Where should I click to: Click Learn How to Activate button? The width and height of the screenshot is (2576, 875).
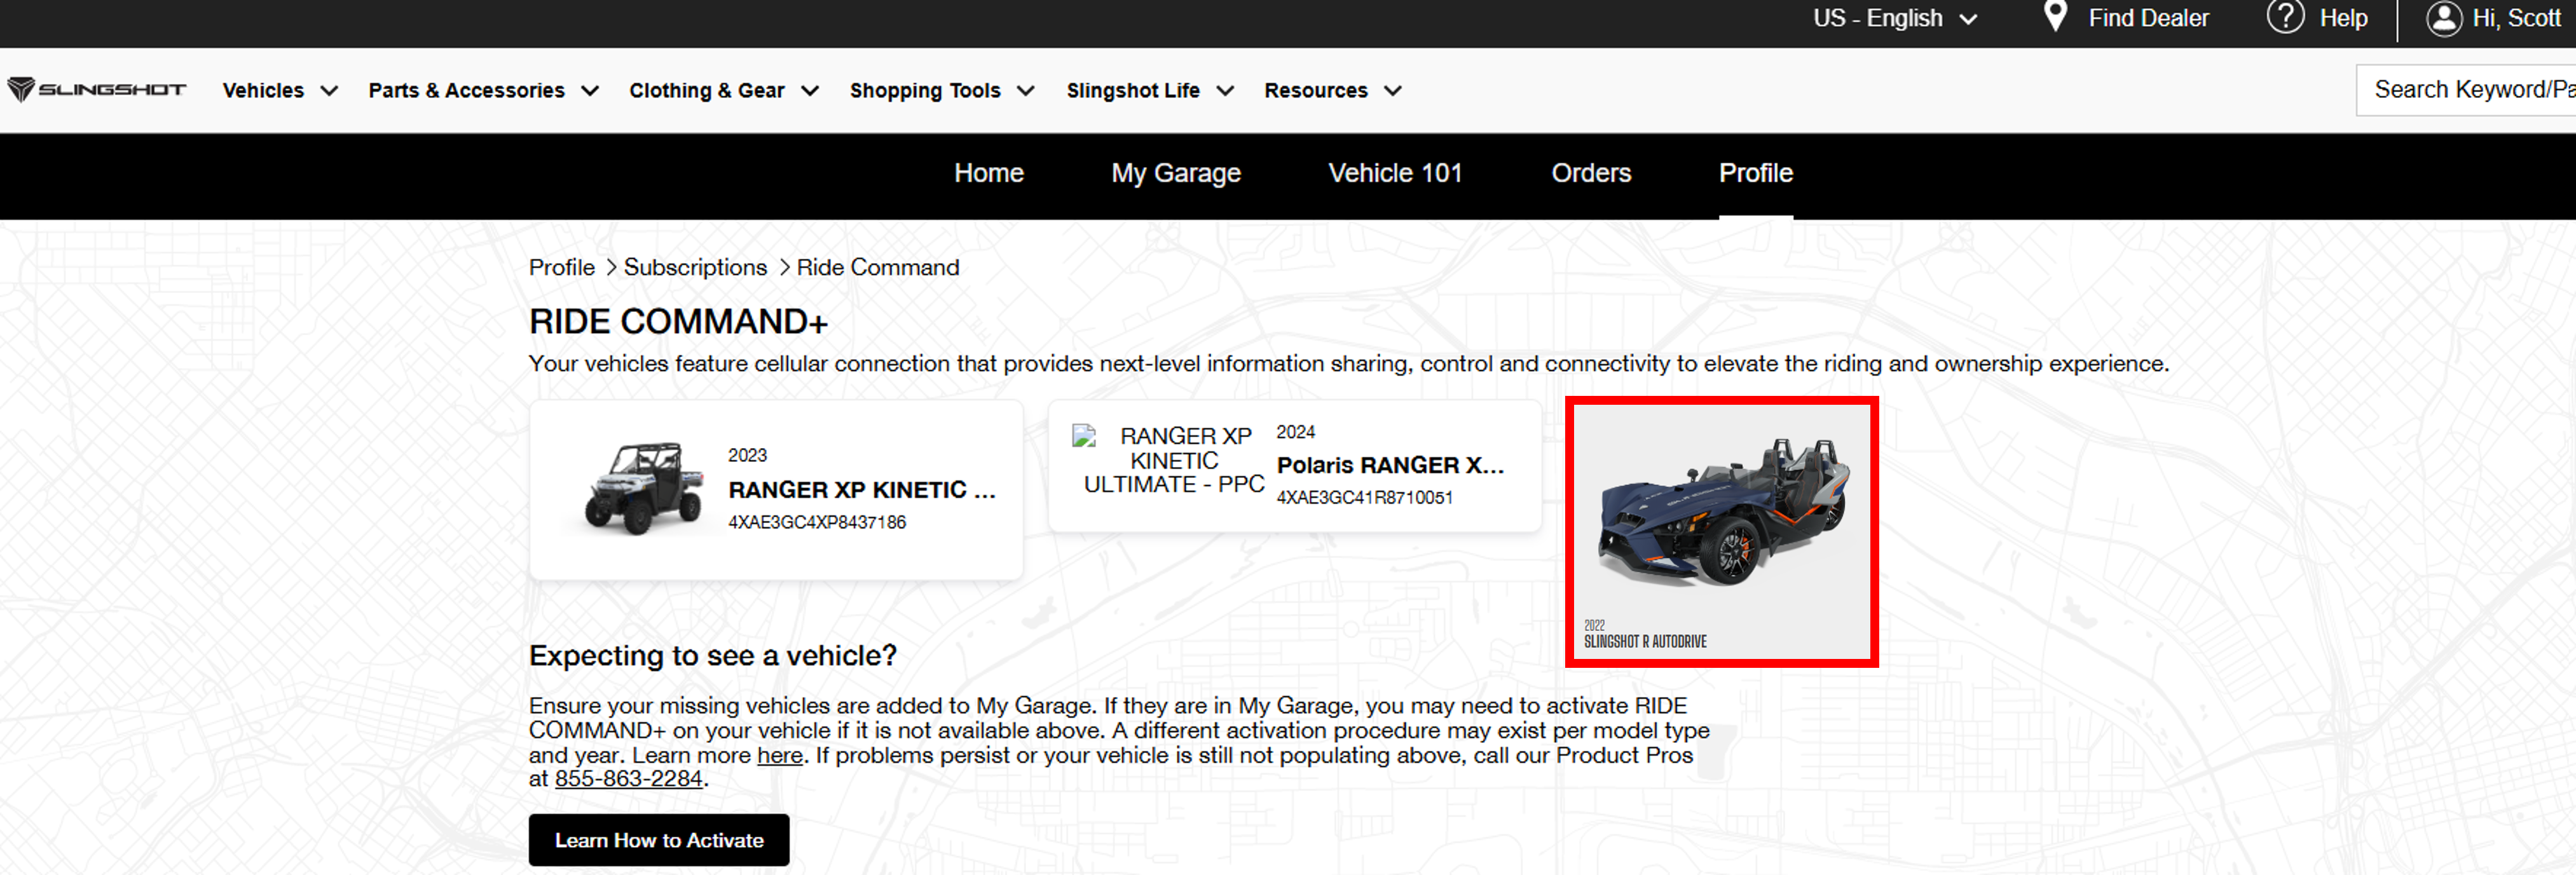pyautogui.click(x=658, y=840)
